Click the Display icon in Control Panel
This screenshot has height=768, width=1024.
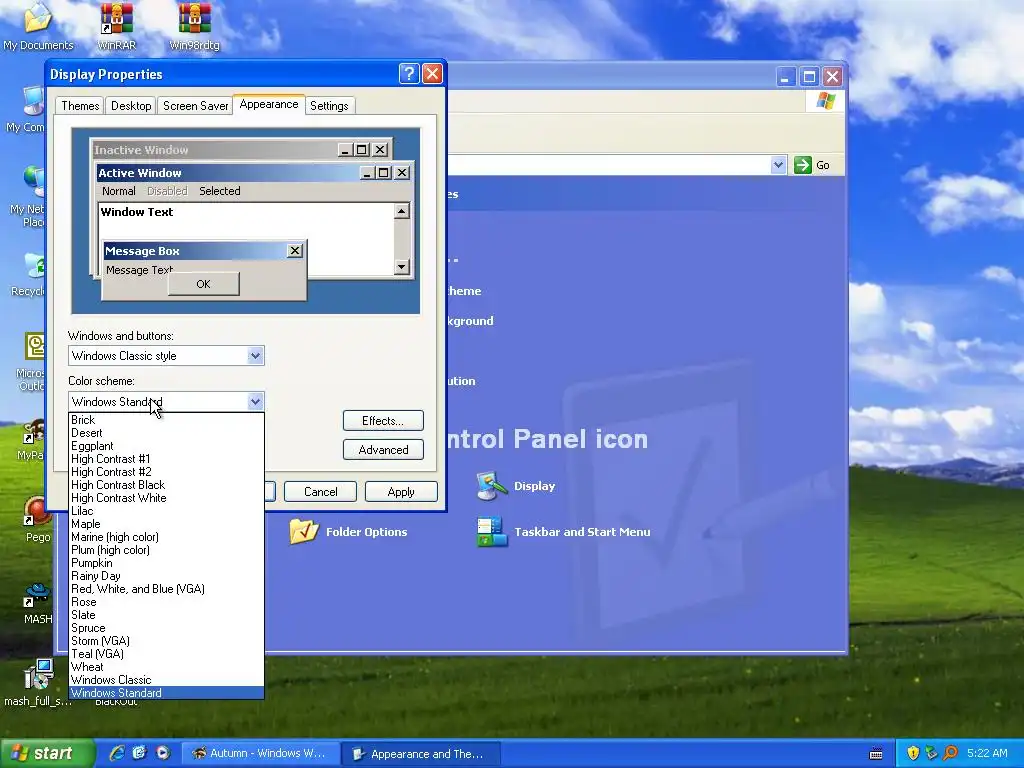(x=492, y=486)
